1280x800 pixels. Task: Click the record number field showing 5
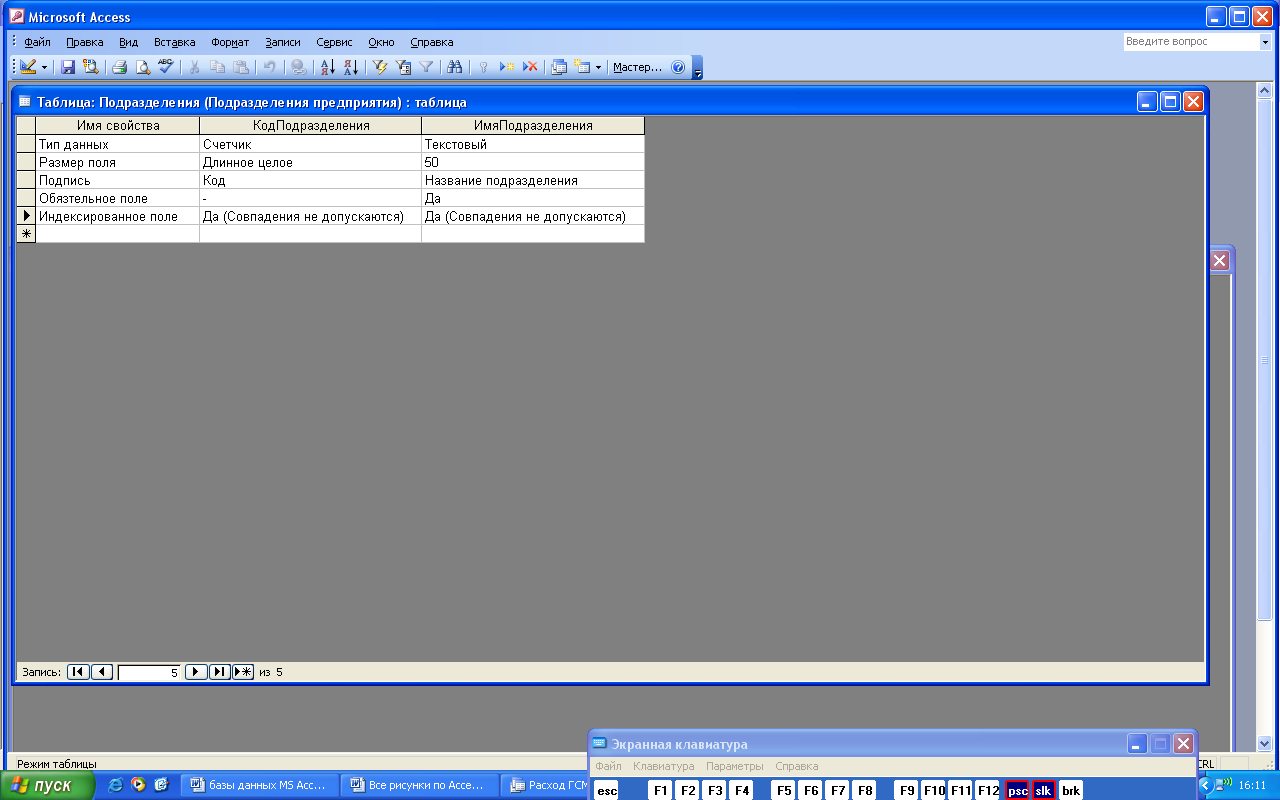click(x=149, y=673)
